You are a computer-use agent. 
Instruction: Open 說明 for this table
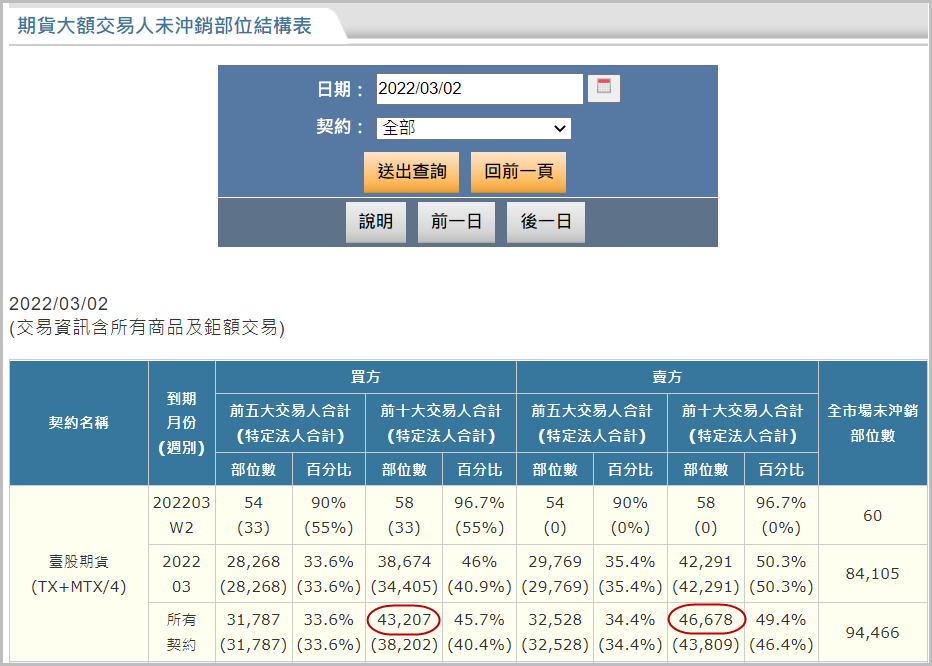(x=376, y=222)
